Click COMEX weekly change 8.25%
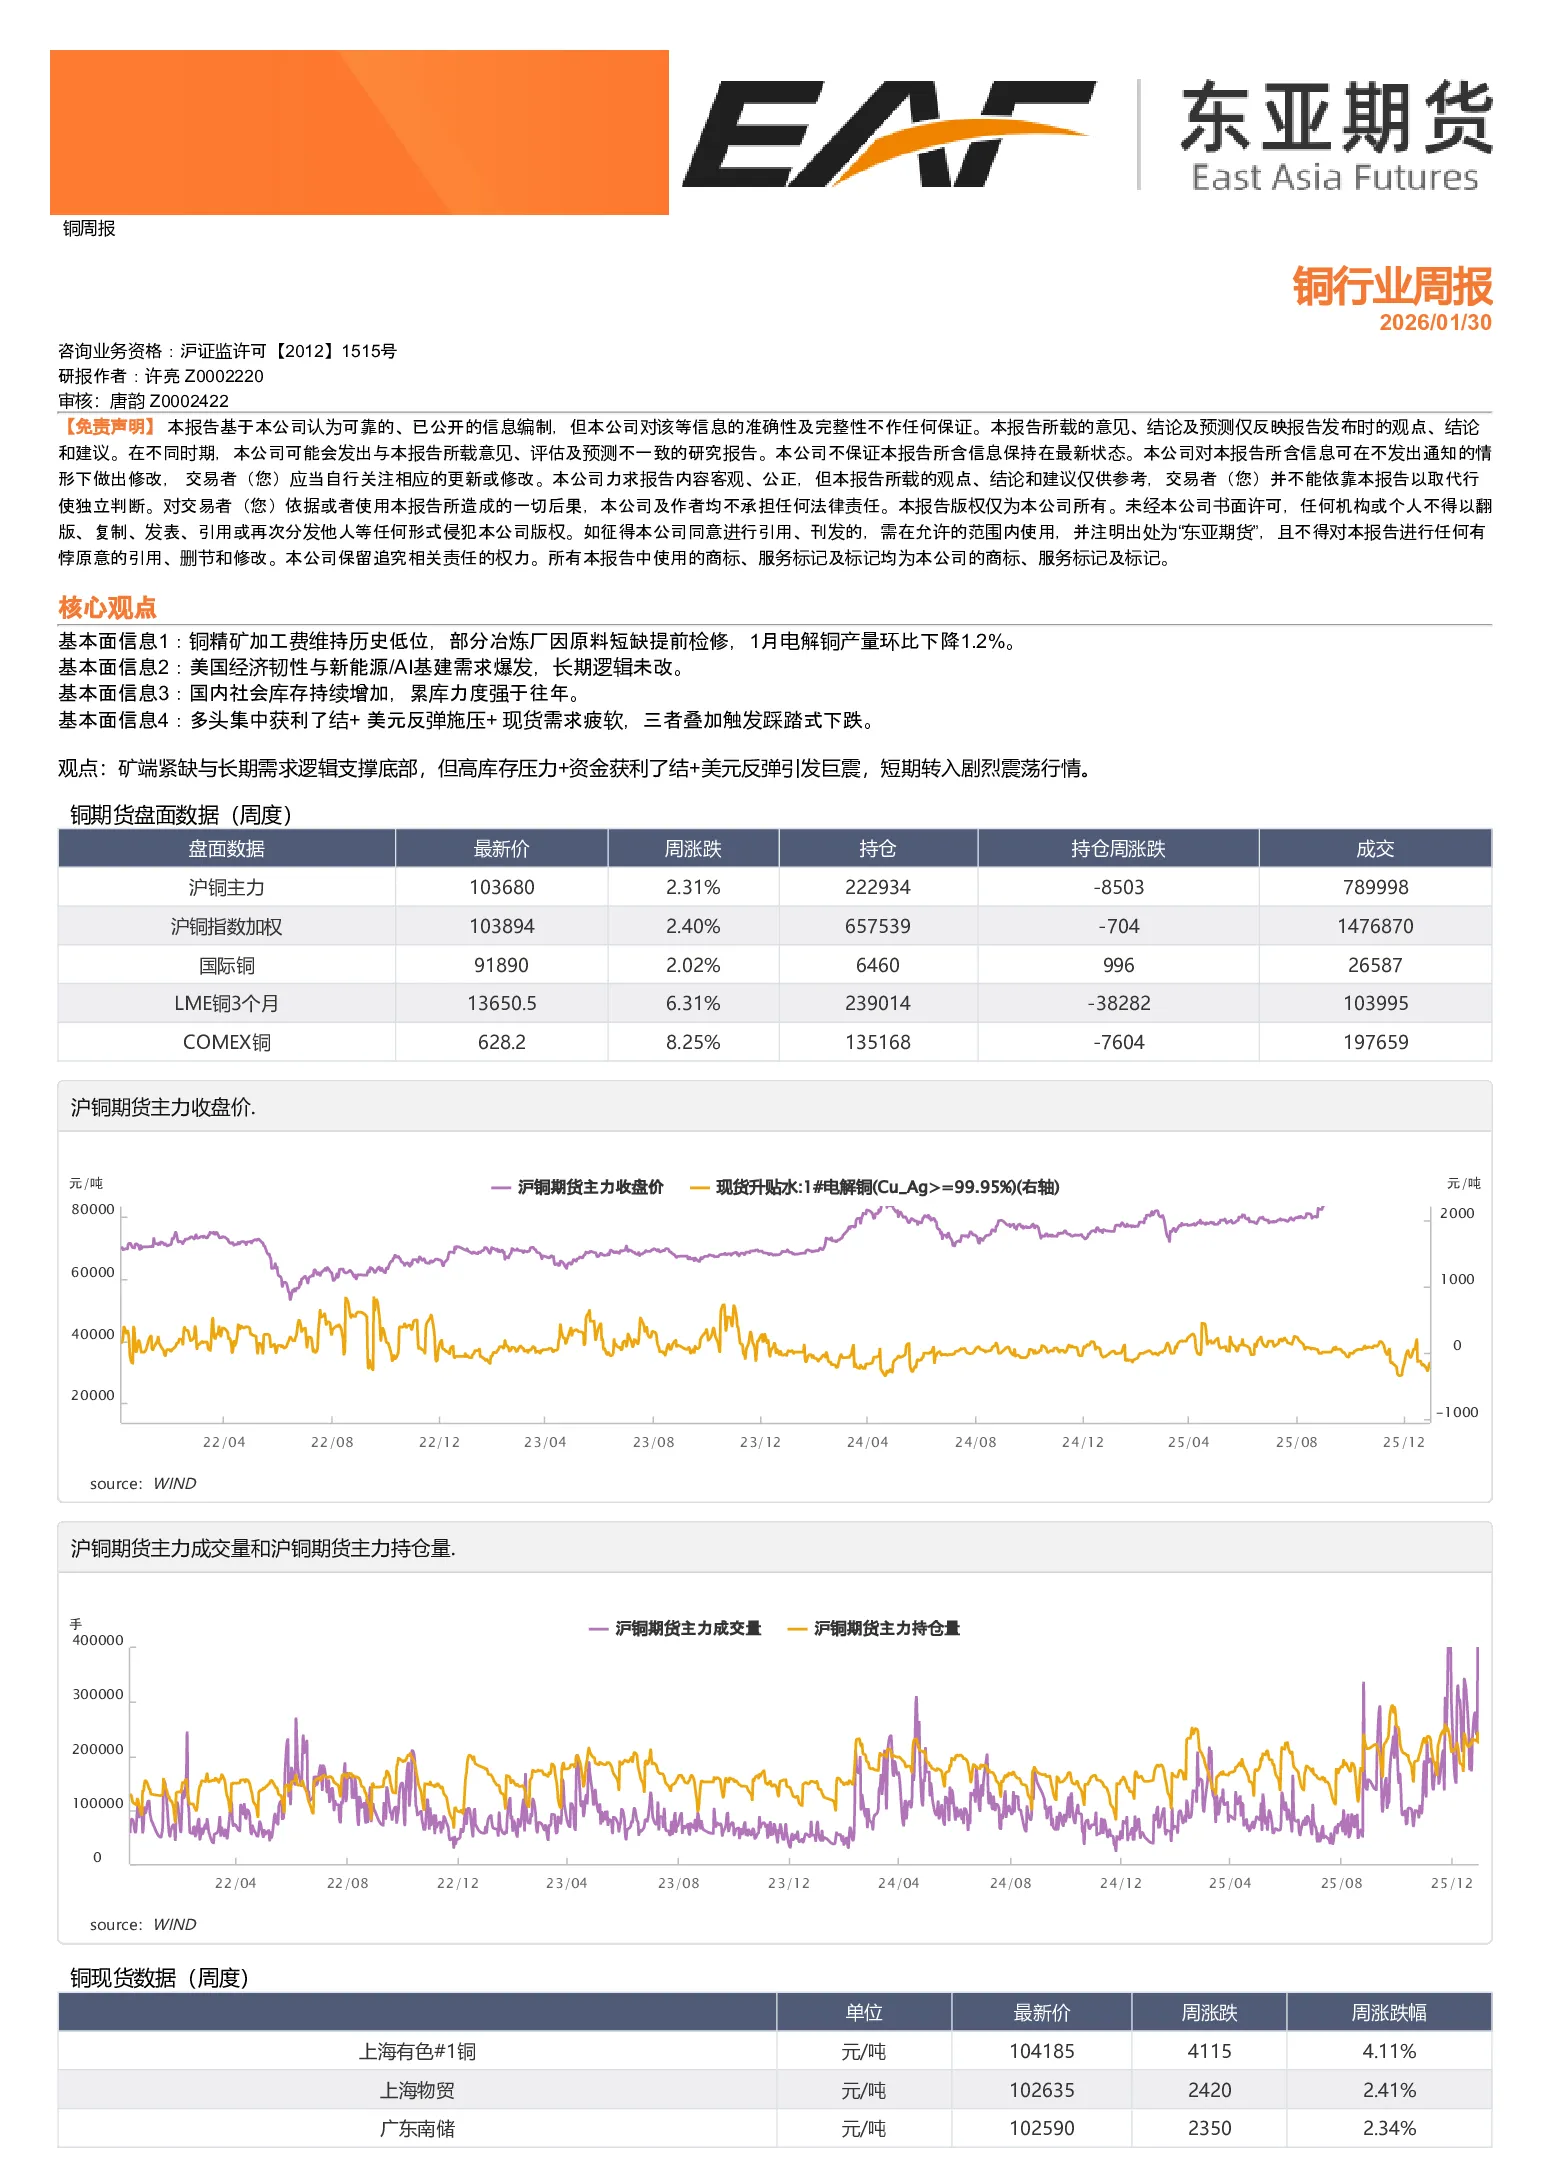The width and height of the screenshot is (1550, 2172). [x=693, y=1042]
